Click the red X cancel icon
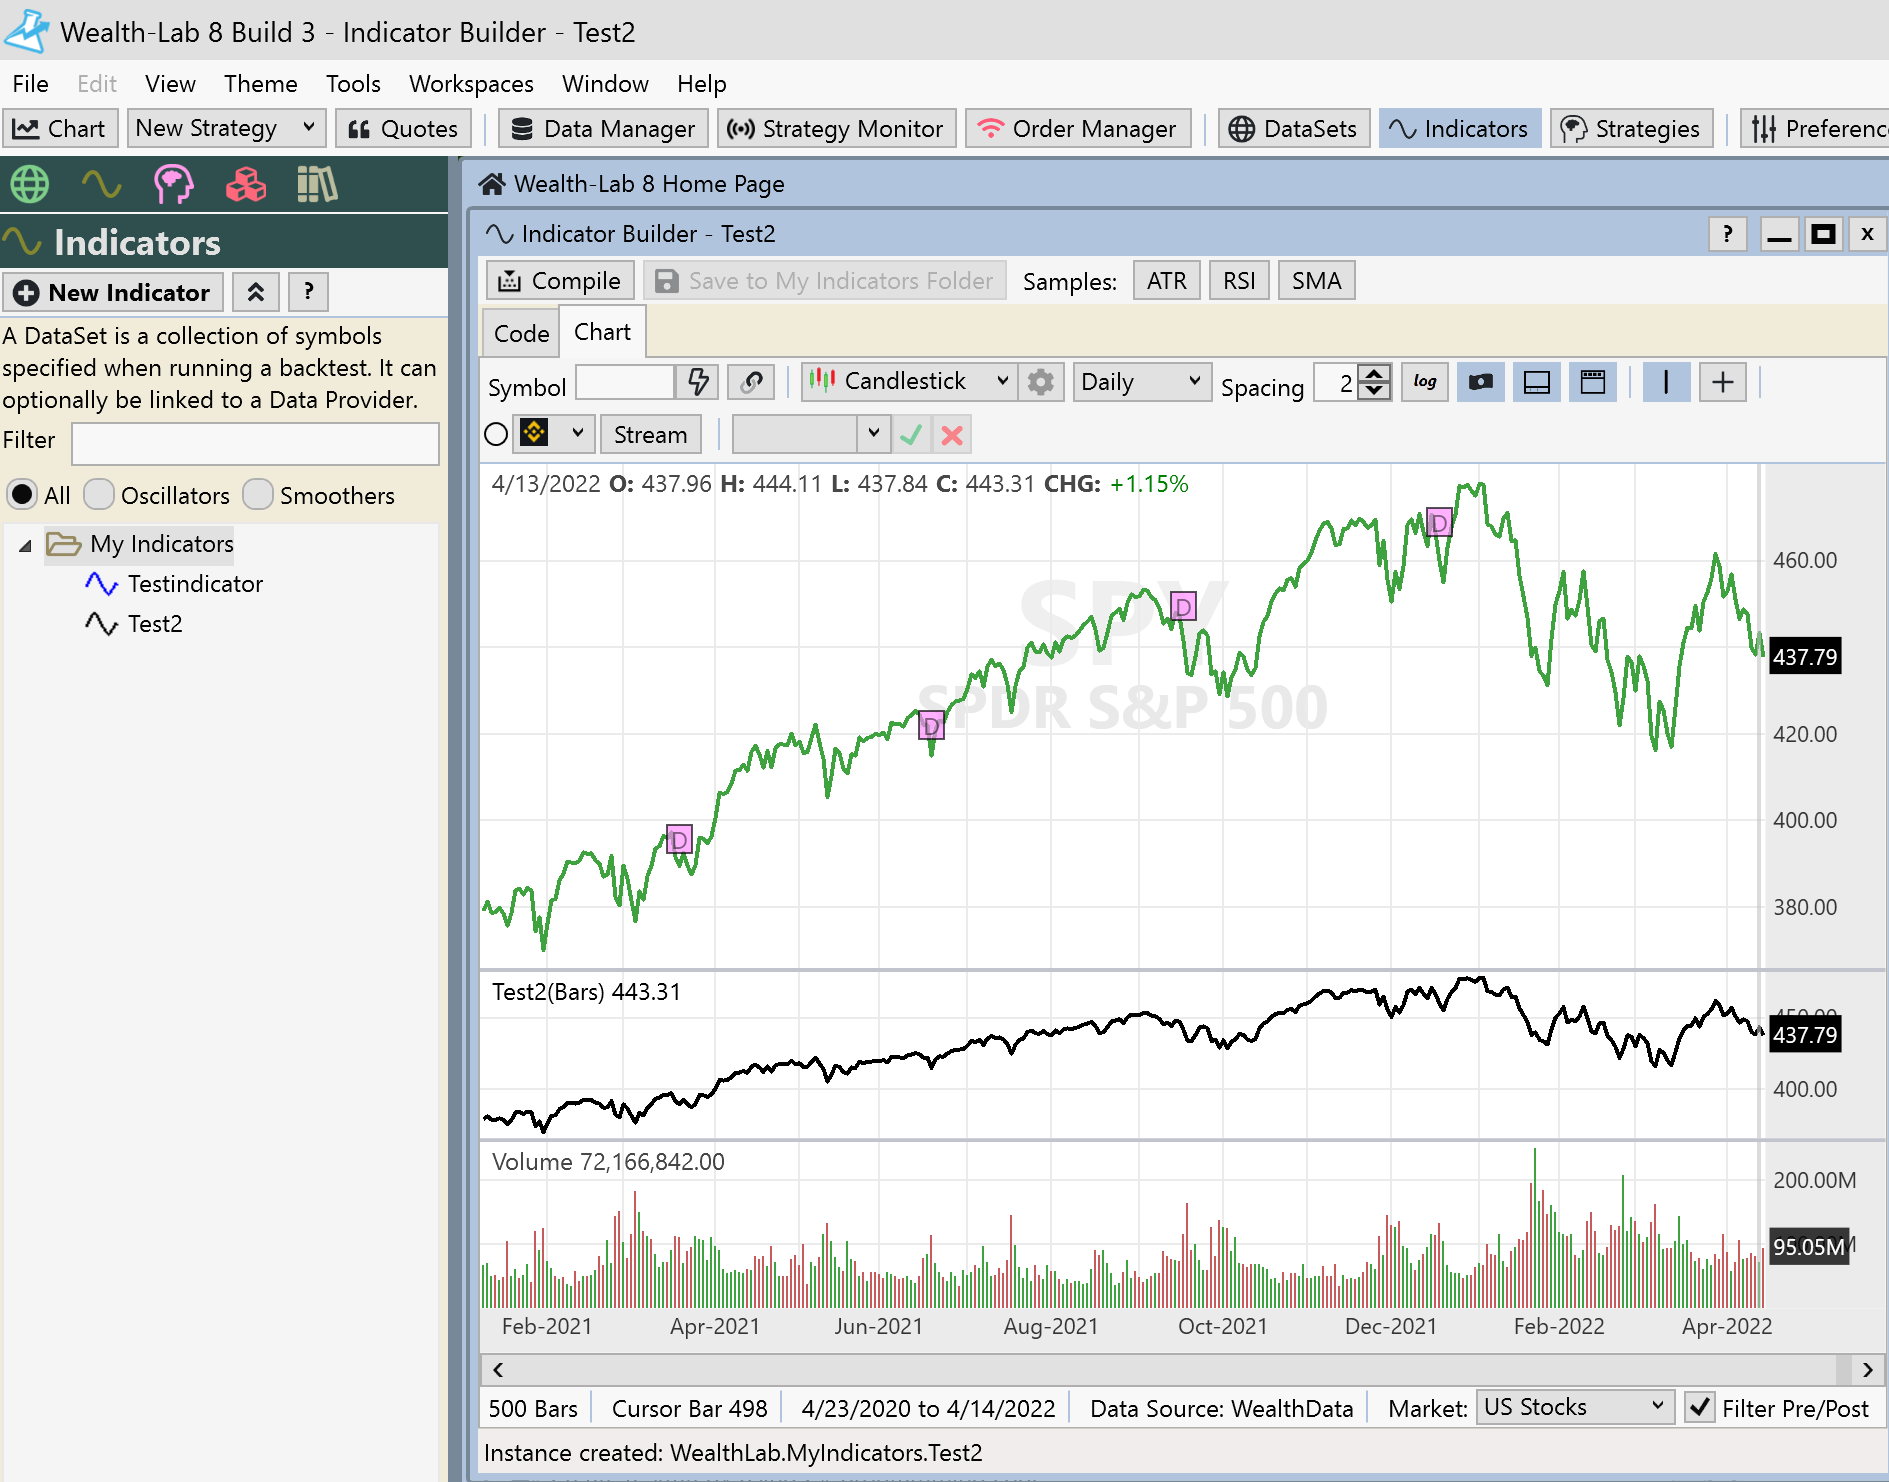The image size is (1889, 1482). [952, 435]
